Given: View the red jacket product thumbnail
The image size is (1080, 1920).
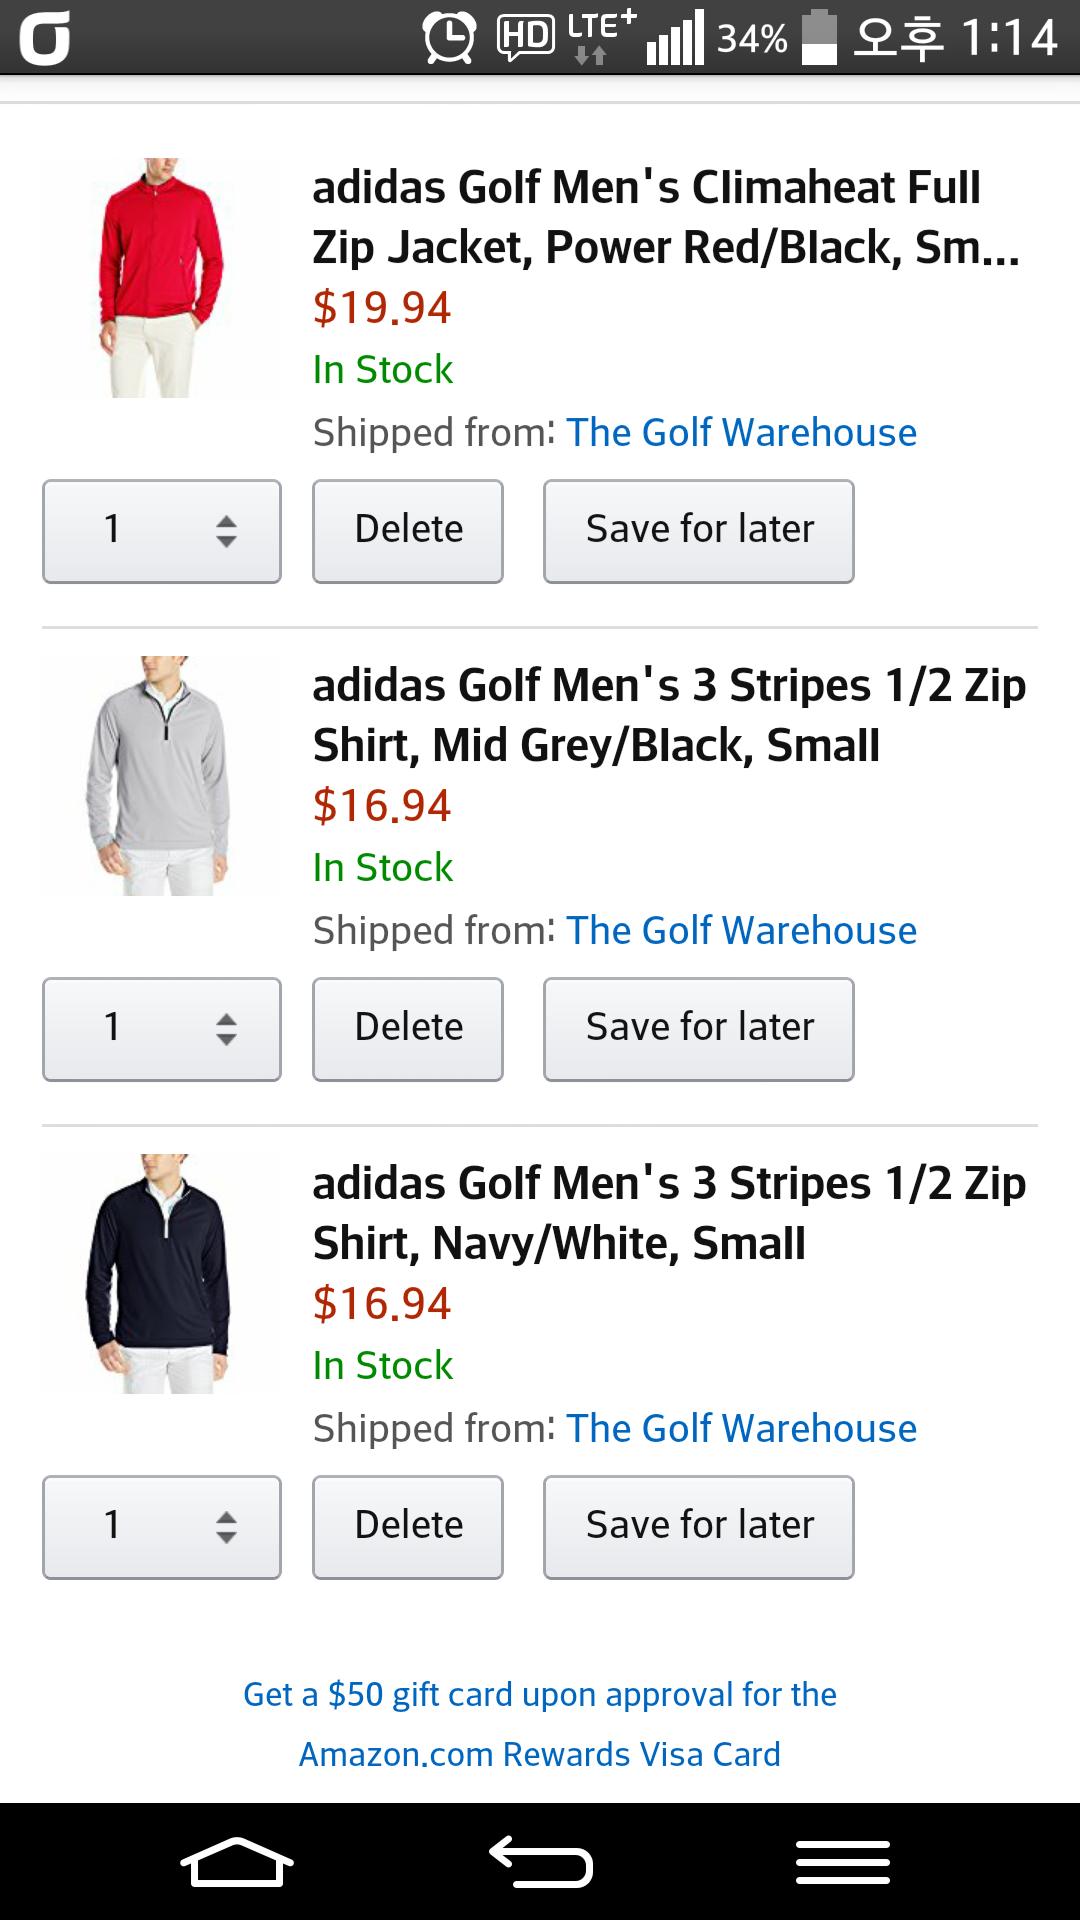Looking at the screenshot, I should click(x=160, y=278).
